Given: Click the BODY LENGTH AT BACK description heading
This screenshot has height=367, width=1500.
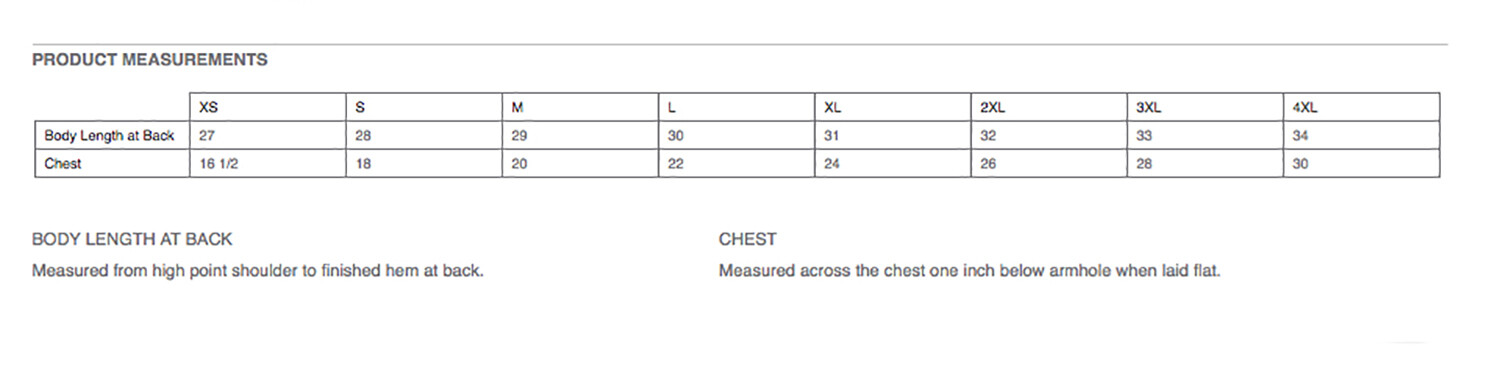Looking at the screenshot, I should 132,240.
